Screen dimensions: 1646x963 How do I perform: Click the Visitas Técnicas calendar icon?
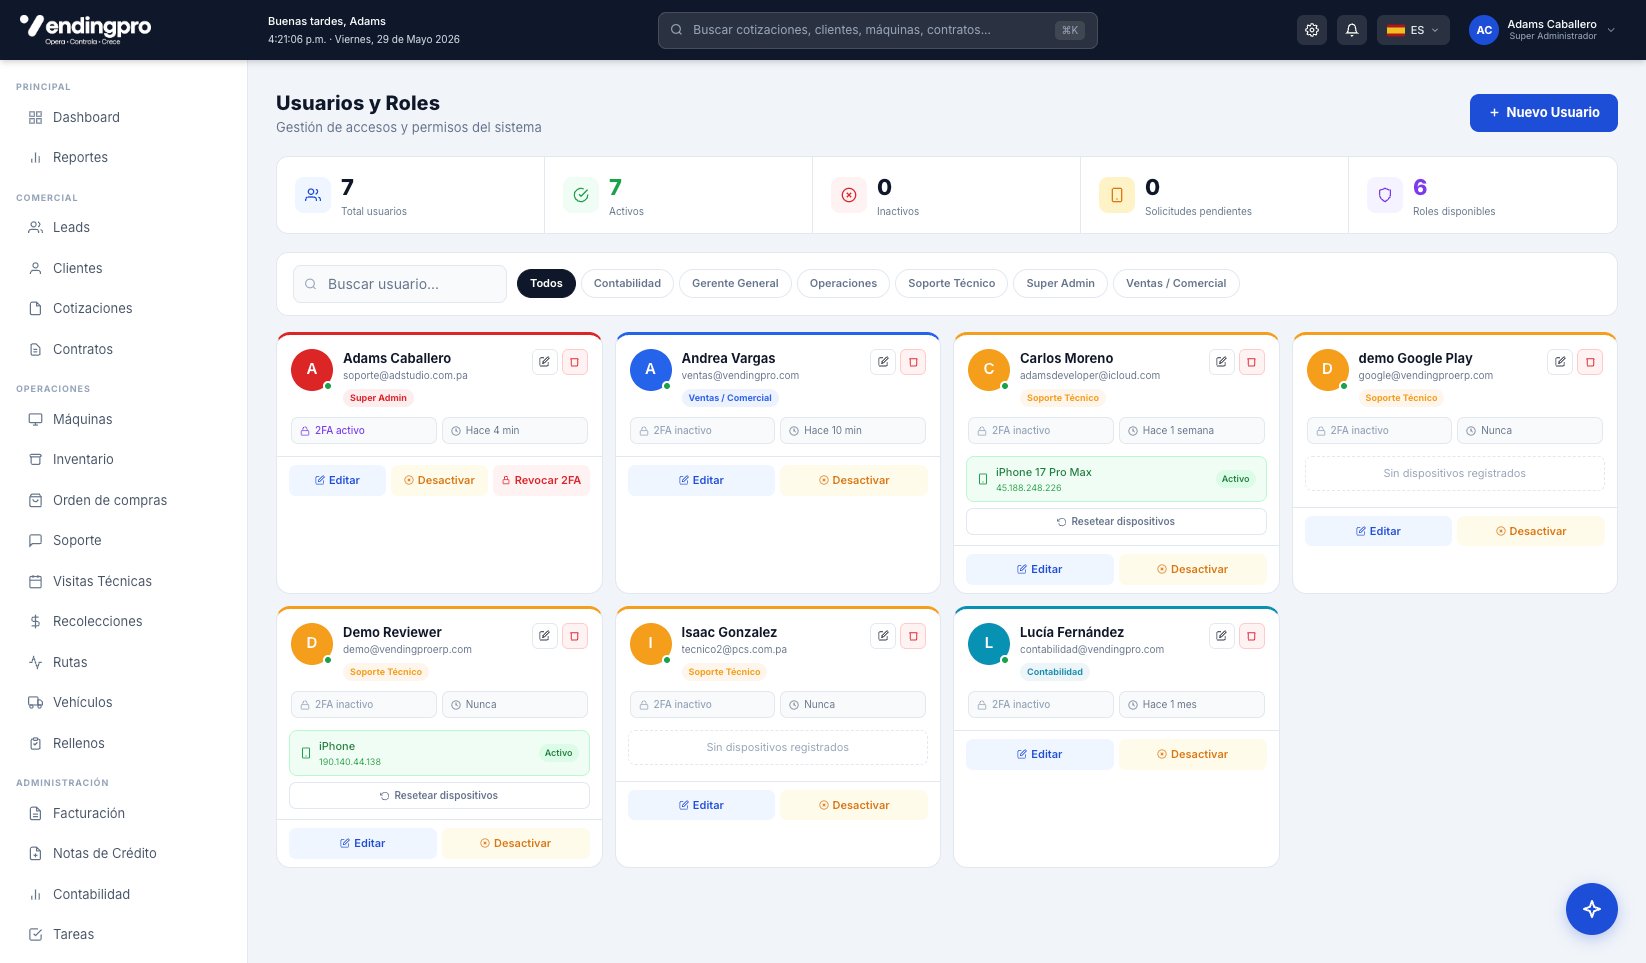35,581
